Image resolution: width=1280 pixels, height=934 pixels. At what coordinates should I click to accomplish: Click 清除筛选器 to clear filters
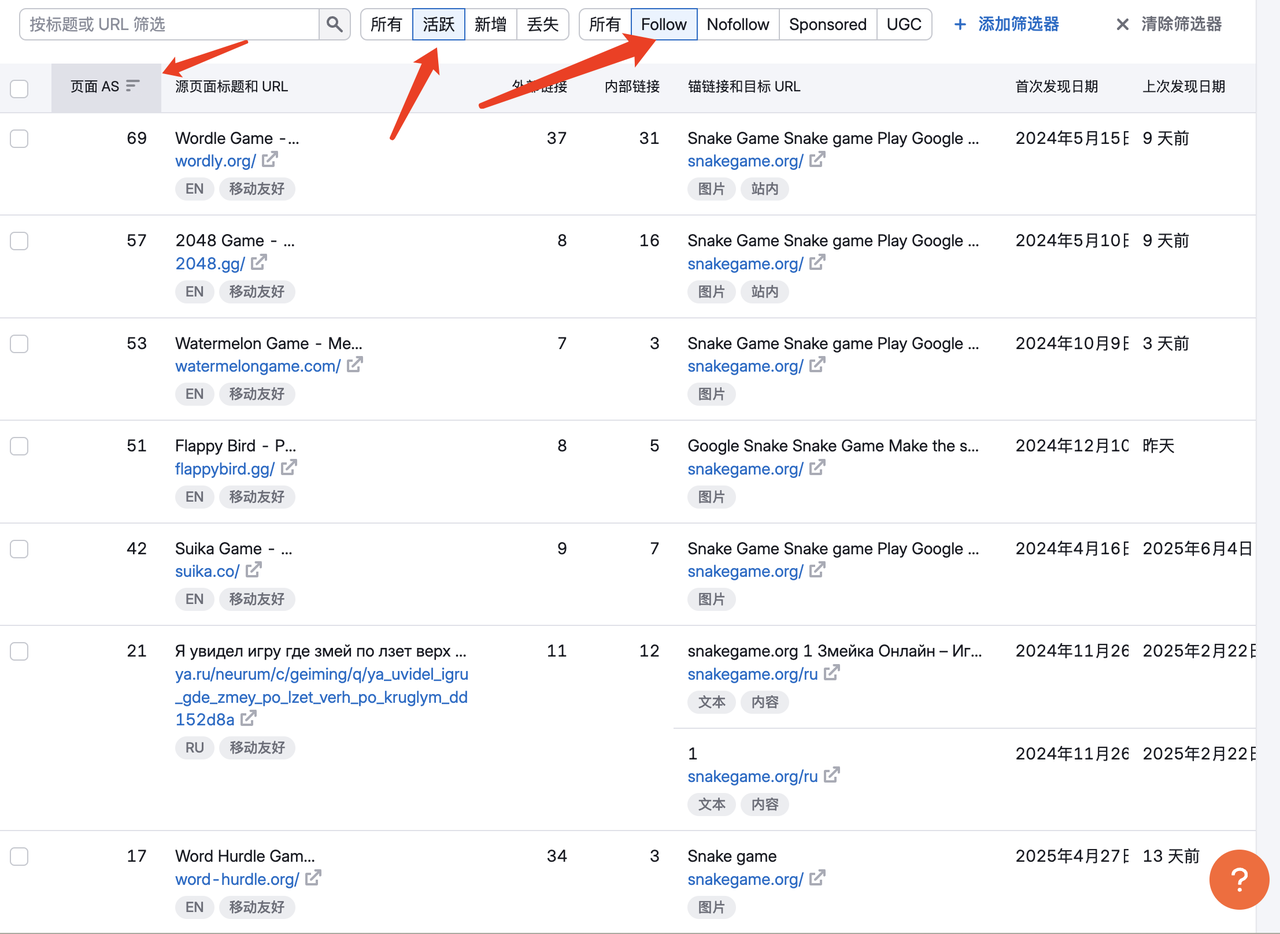click(x=1168, y=24)
